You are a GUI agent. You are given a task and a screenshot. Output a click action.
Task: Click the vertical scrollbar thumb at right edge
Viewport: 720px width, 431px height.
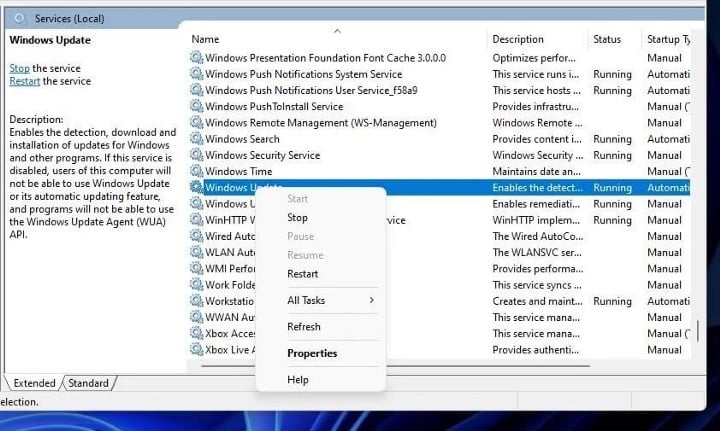point(698,331)
